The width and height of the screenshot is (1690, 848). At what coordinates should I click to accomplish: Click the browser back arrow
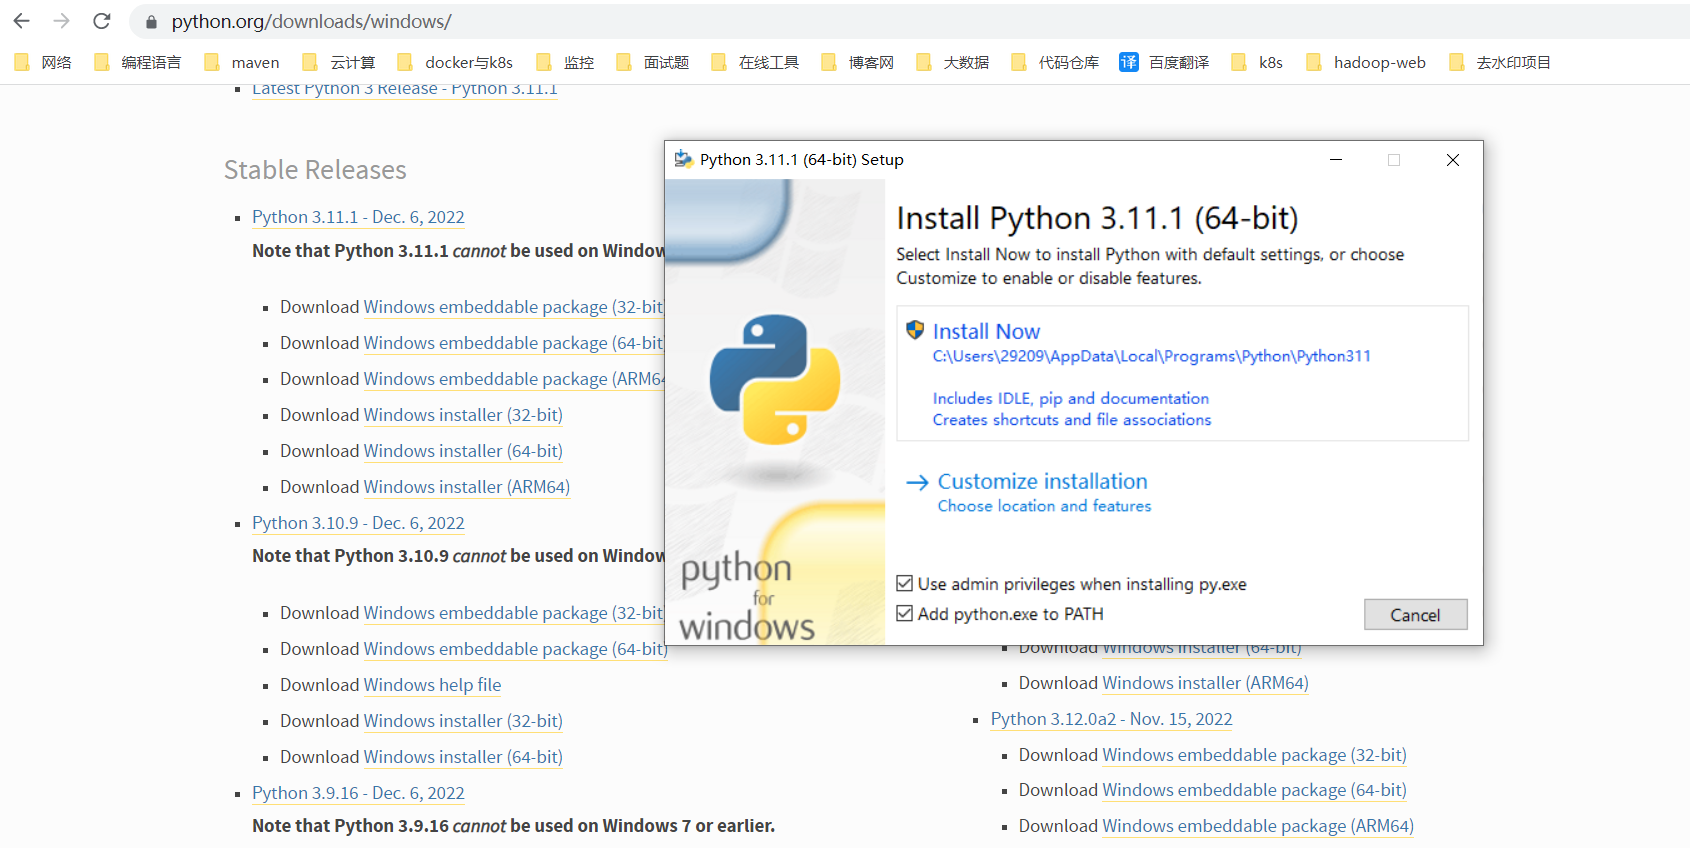click(x=21, y=21)
